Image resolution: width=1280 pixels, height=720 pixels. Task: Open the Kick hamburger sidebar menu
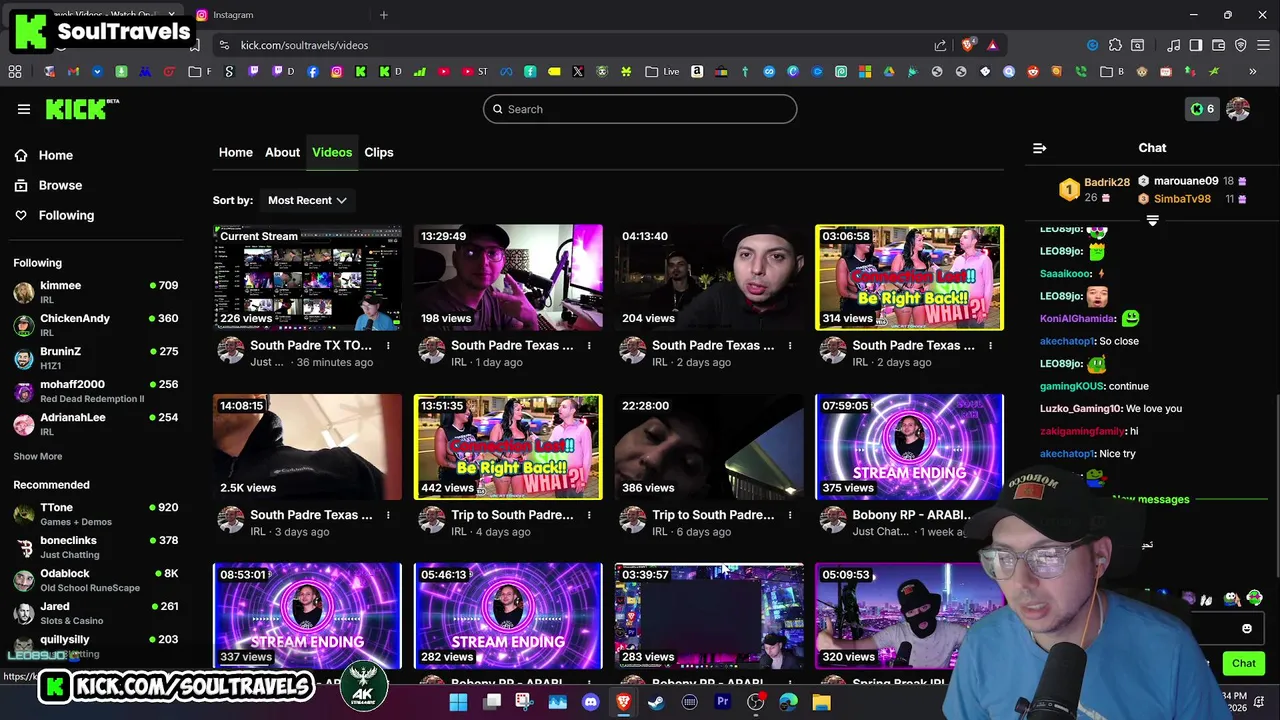coord(24,109)
